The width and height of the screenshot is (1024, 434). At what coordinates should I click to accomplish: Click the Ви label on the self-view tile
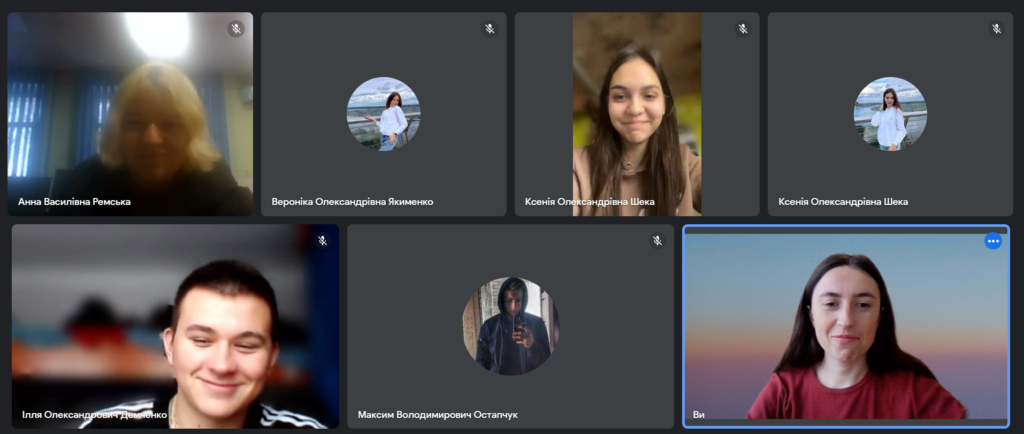[699, 414]
